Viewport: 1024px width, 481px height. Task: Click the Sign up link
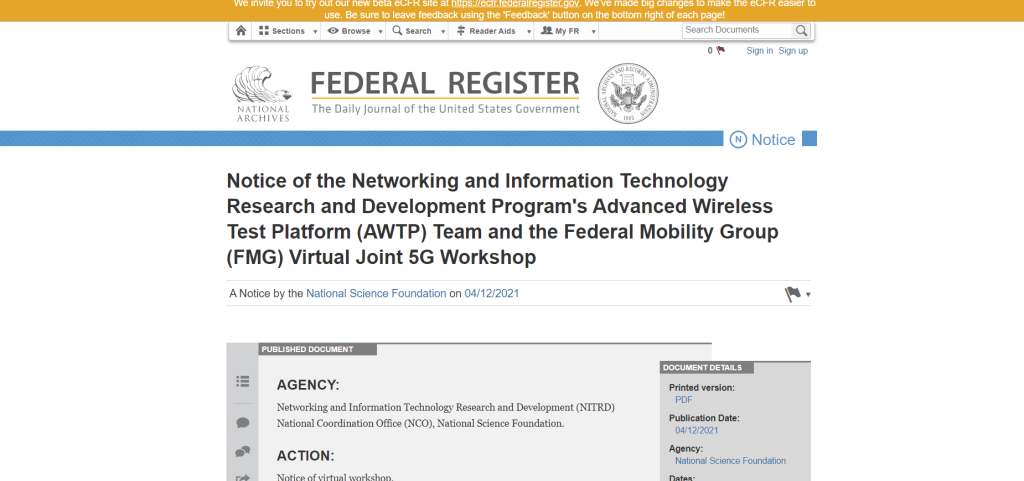click(793, 51)
